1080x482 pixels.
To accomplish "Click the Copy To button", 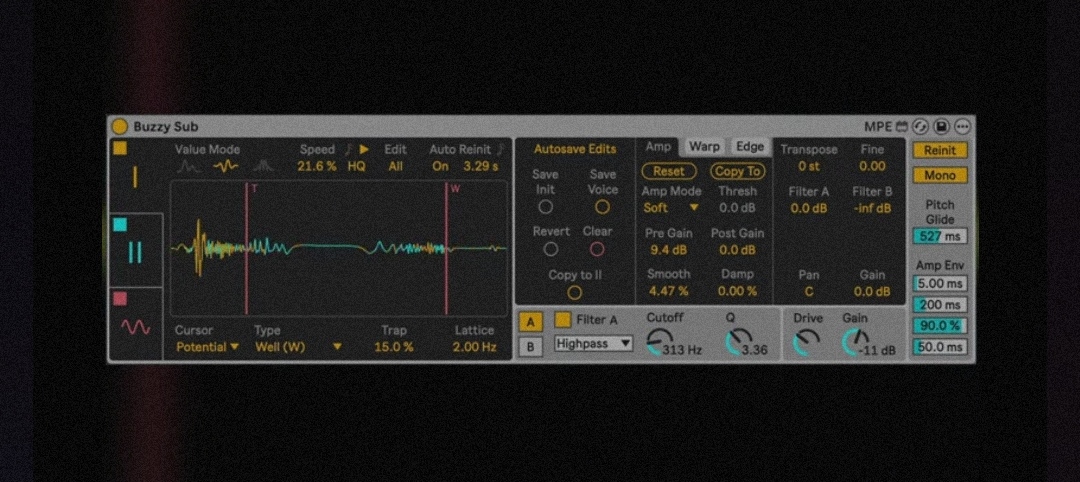I will pyautogui.click(x=738, y=171).
